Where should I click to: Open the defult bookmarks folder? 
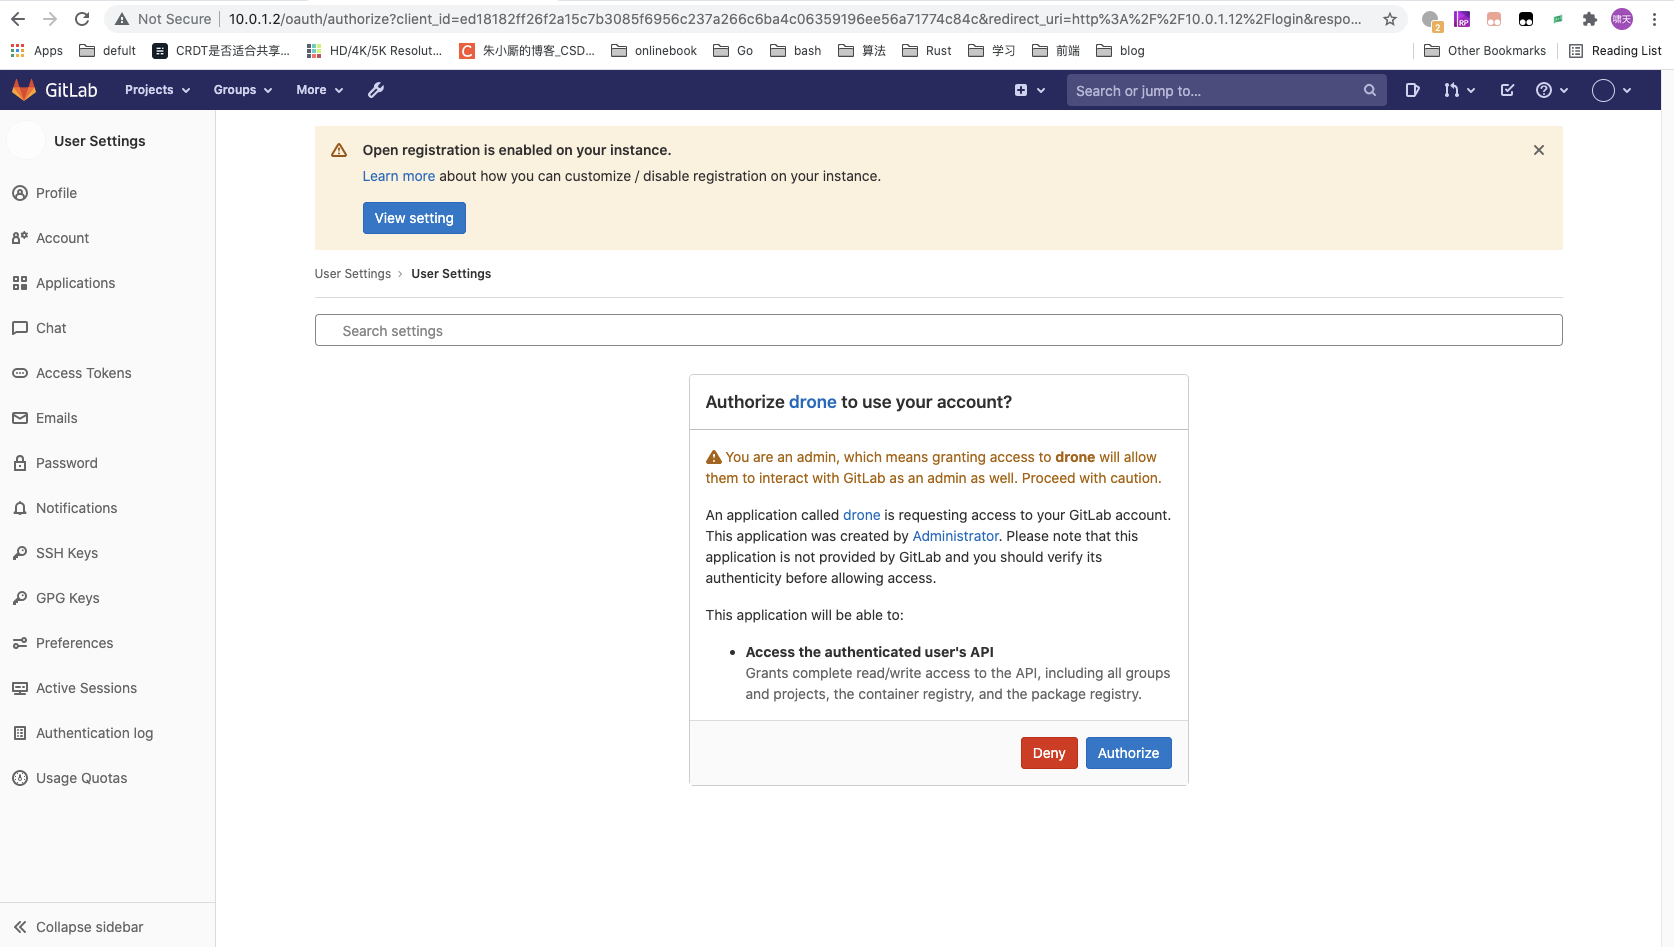(107, 51)
